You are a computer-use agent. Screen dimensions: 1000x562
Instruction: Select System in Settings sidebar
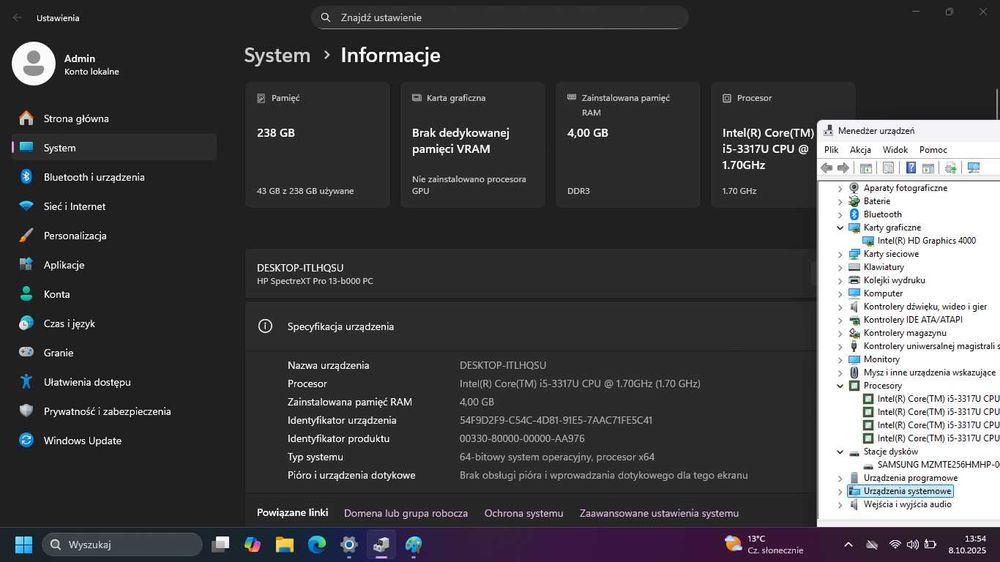(114, 148)
